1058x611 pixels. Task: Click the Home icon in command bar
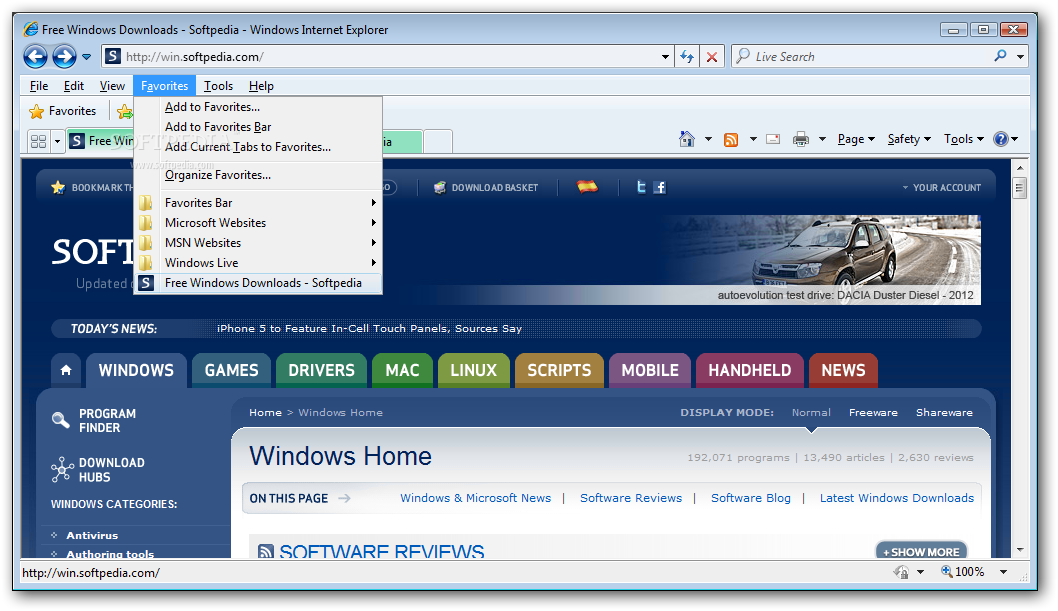tap(687, 139)
